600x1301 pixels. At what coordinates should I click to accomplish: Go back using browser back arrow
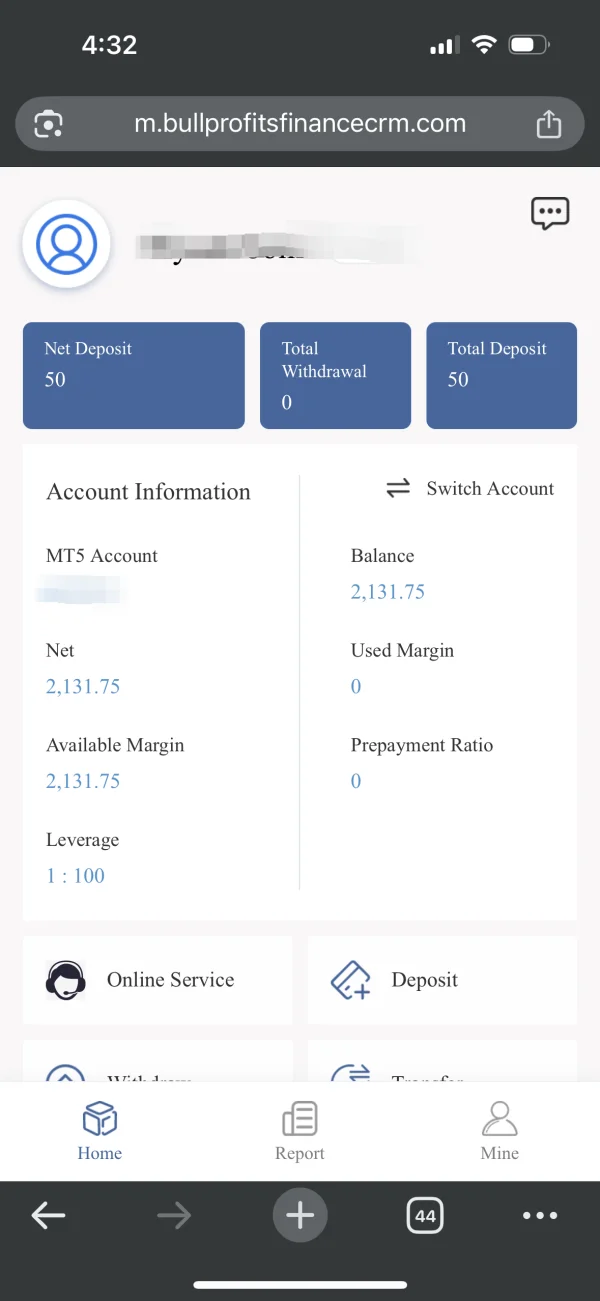pos(48,1216)
